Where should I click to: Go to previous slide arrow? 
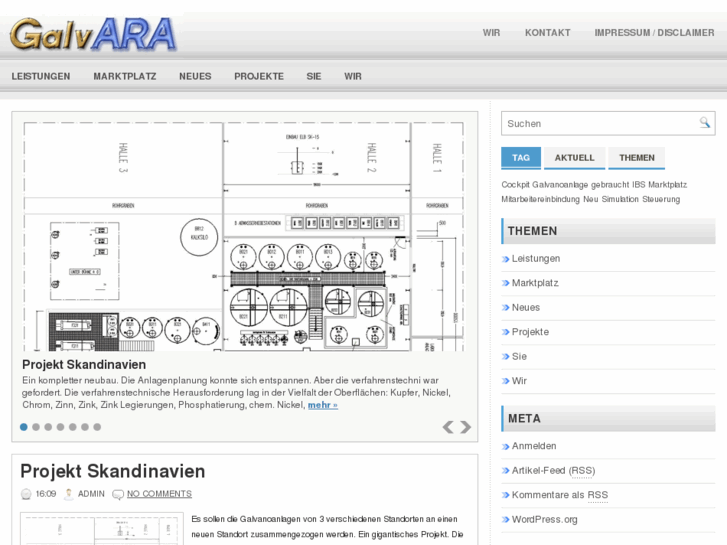(448, 427)
